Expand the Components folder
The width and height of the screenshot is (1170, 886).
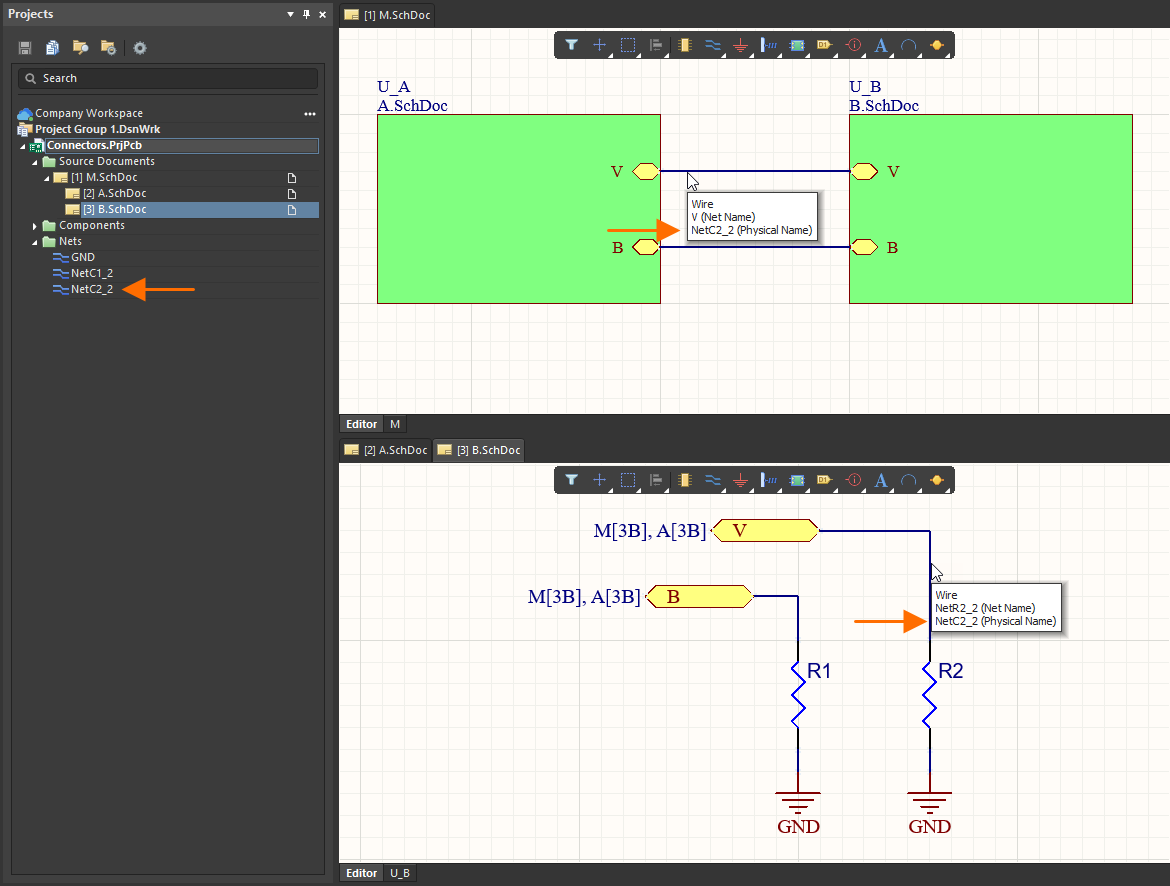(x=36, y=226)
